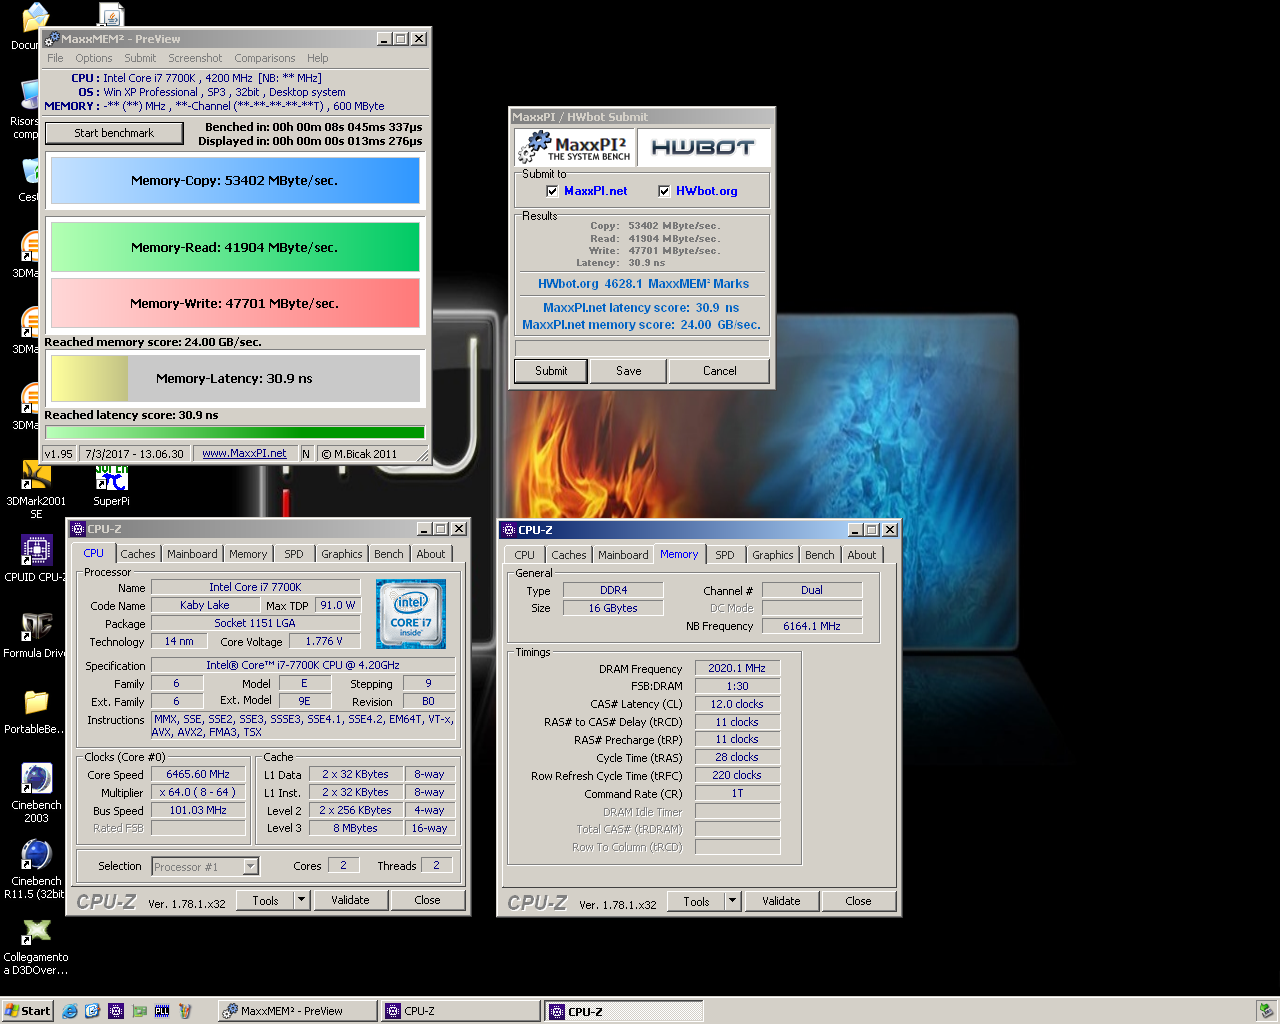Launch Cinebench R11.5 desktop shortcut
The height and width of the screenshot is (1024, 1280).
(36, 869)
